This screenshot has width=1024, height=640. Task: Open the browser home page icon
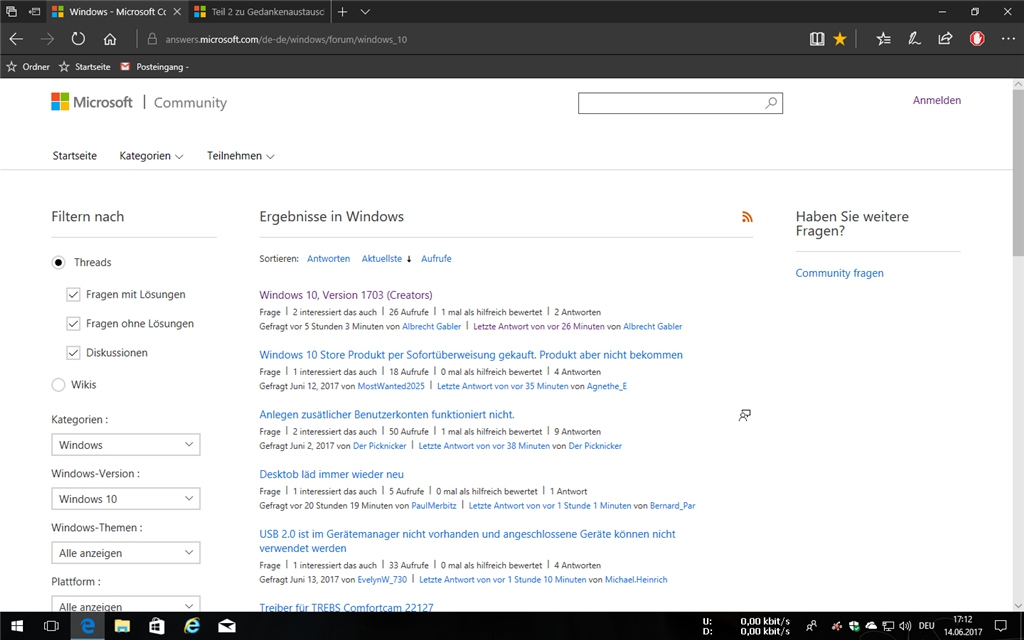(x=110, y=39)
